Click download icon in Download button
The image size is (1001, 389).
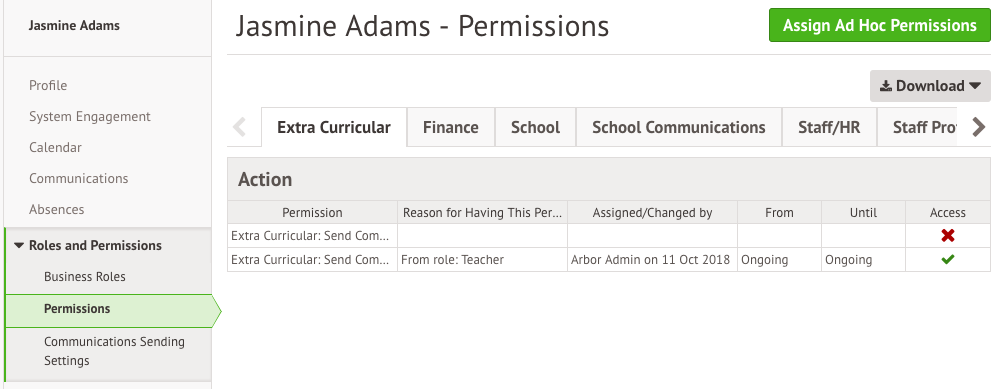pos(885,86)
